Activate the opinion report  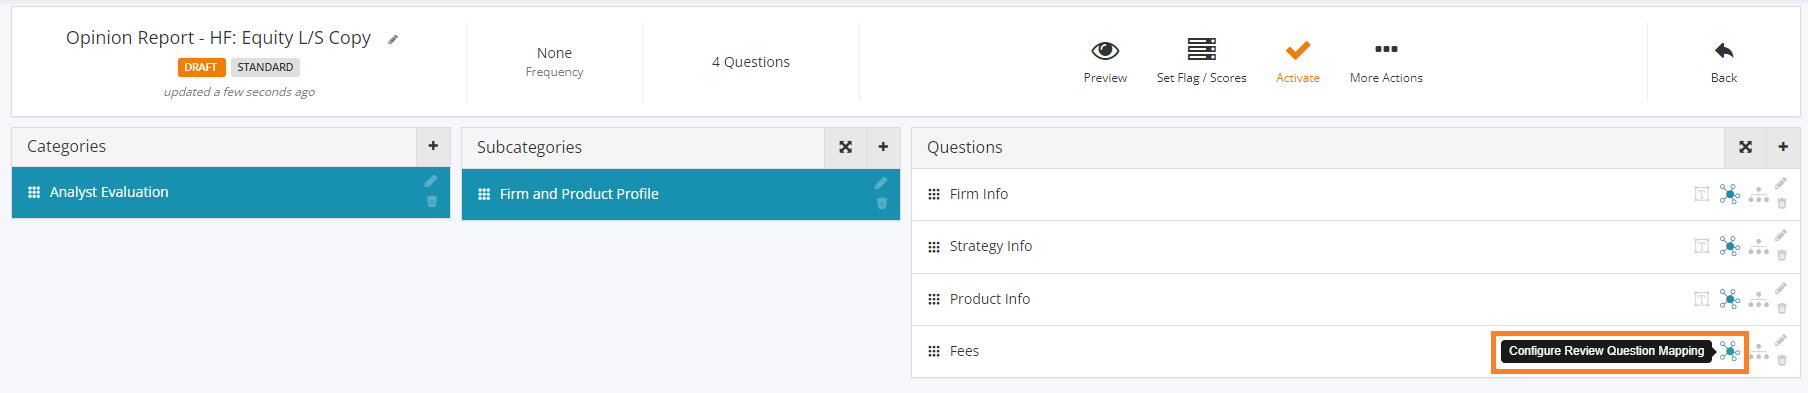click(x=1297, y=61)
